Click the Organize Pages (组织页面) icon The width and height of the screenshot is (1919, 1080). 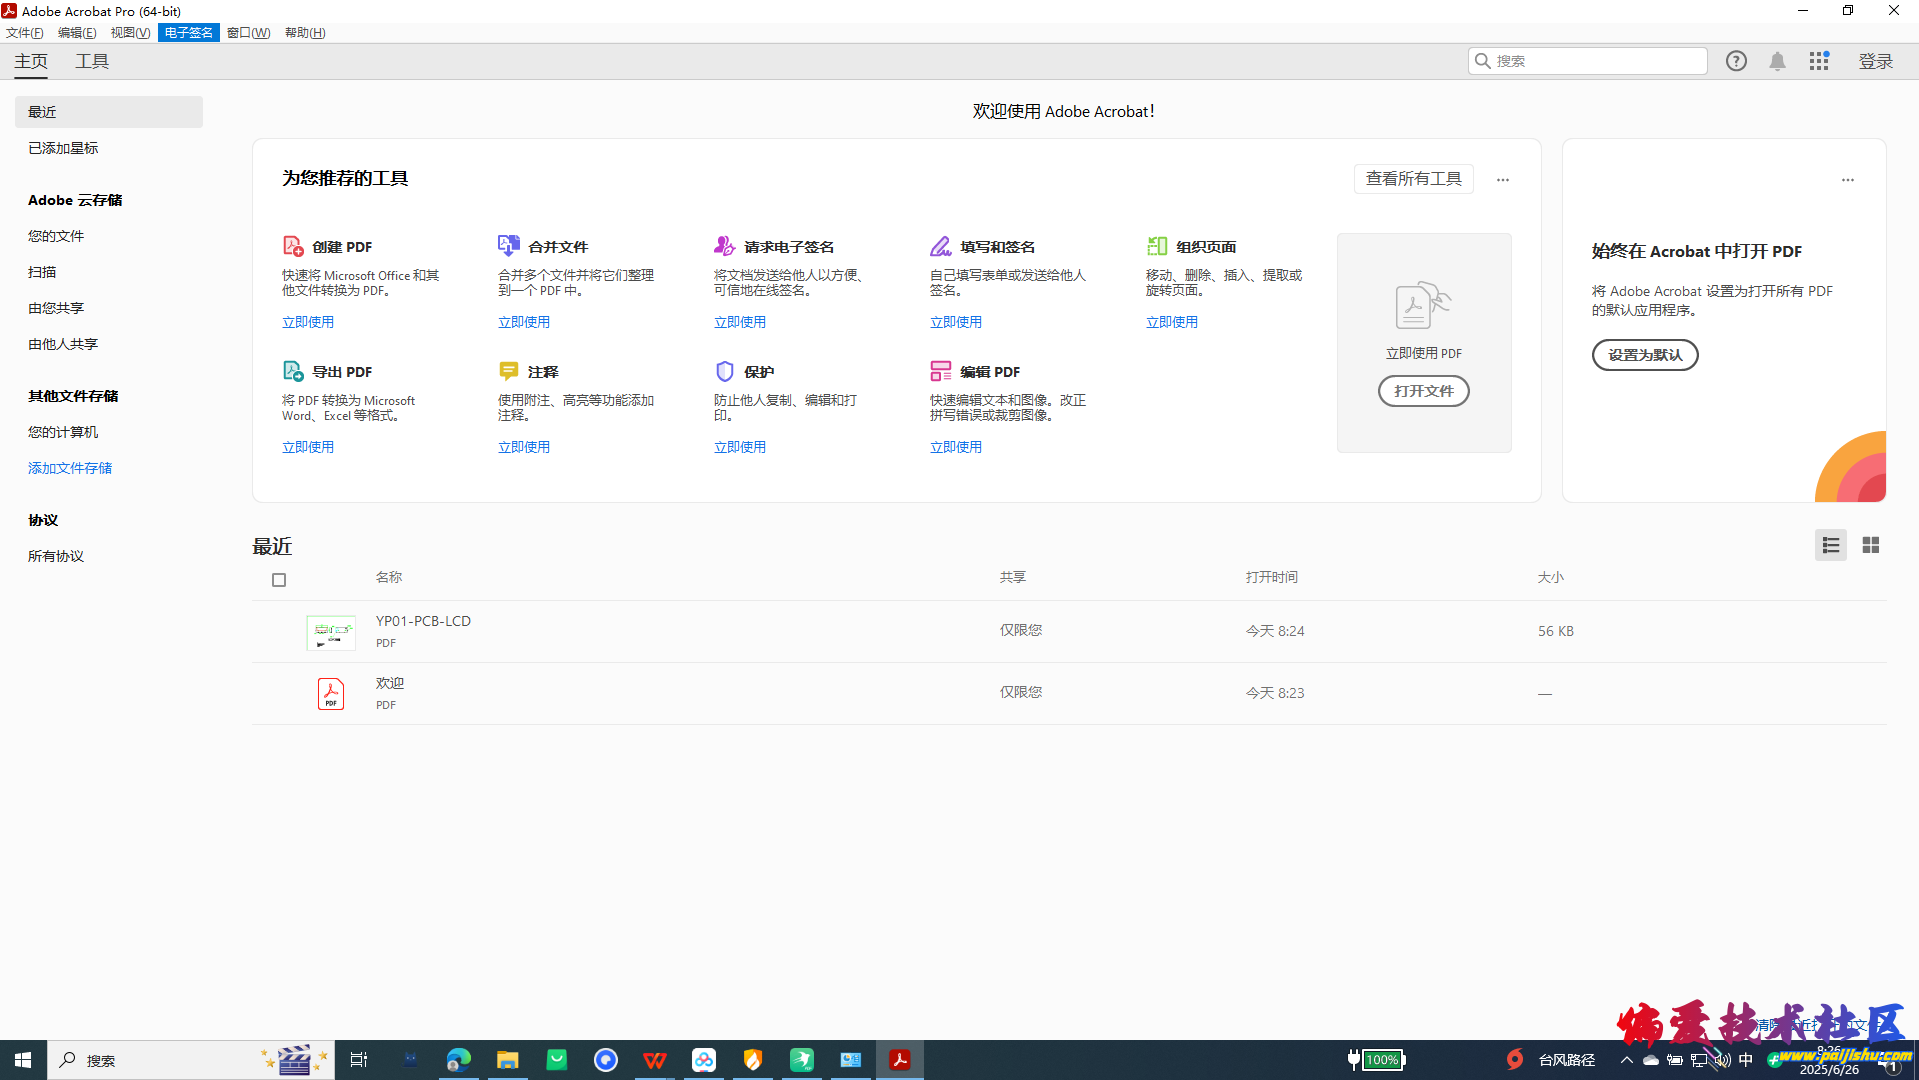pyautogui.click(x=1157, y=246)
